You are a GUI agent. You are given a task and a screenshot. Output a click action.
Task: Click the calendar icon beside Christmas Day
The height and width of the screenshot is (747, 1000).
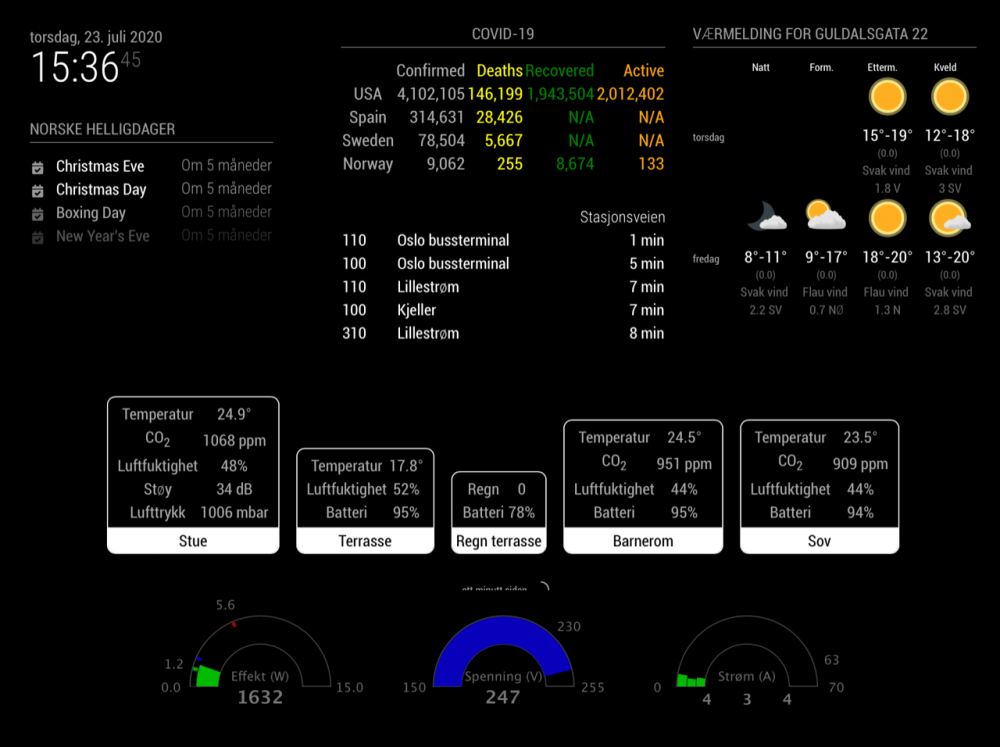tap(37, 190)
